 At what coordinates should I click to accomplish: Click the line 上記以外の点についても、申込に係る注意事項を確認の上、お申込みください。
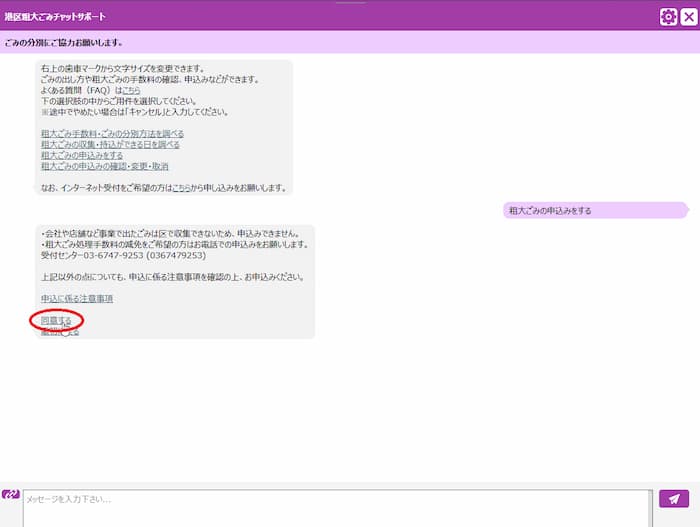point(173,277)
